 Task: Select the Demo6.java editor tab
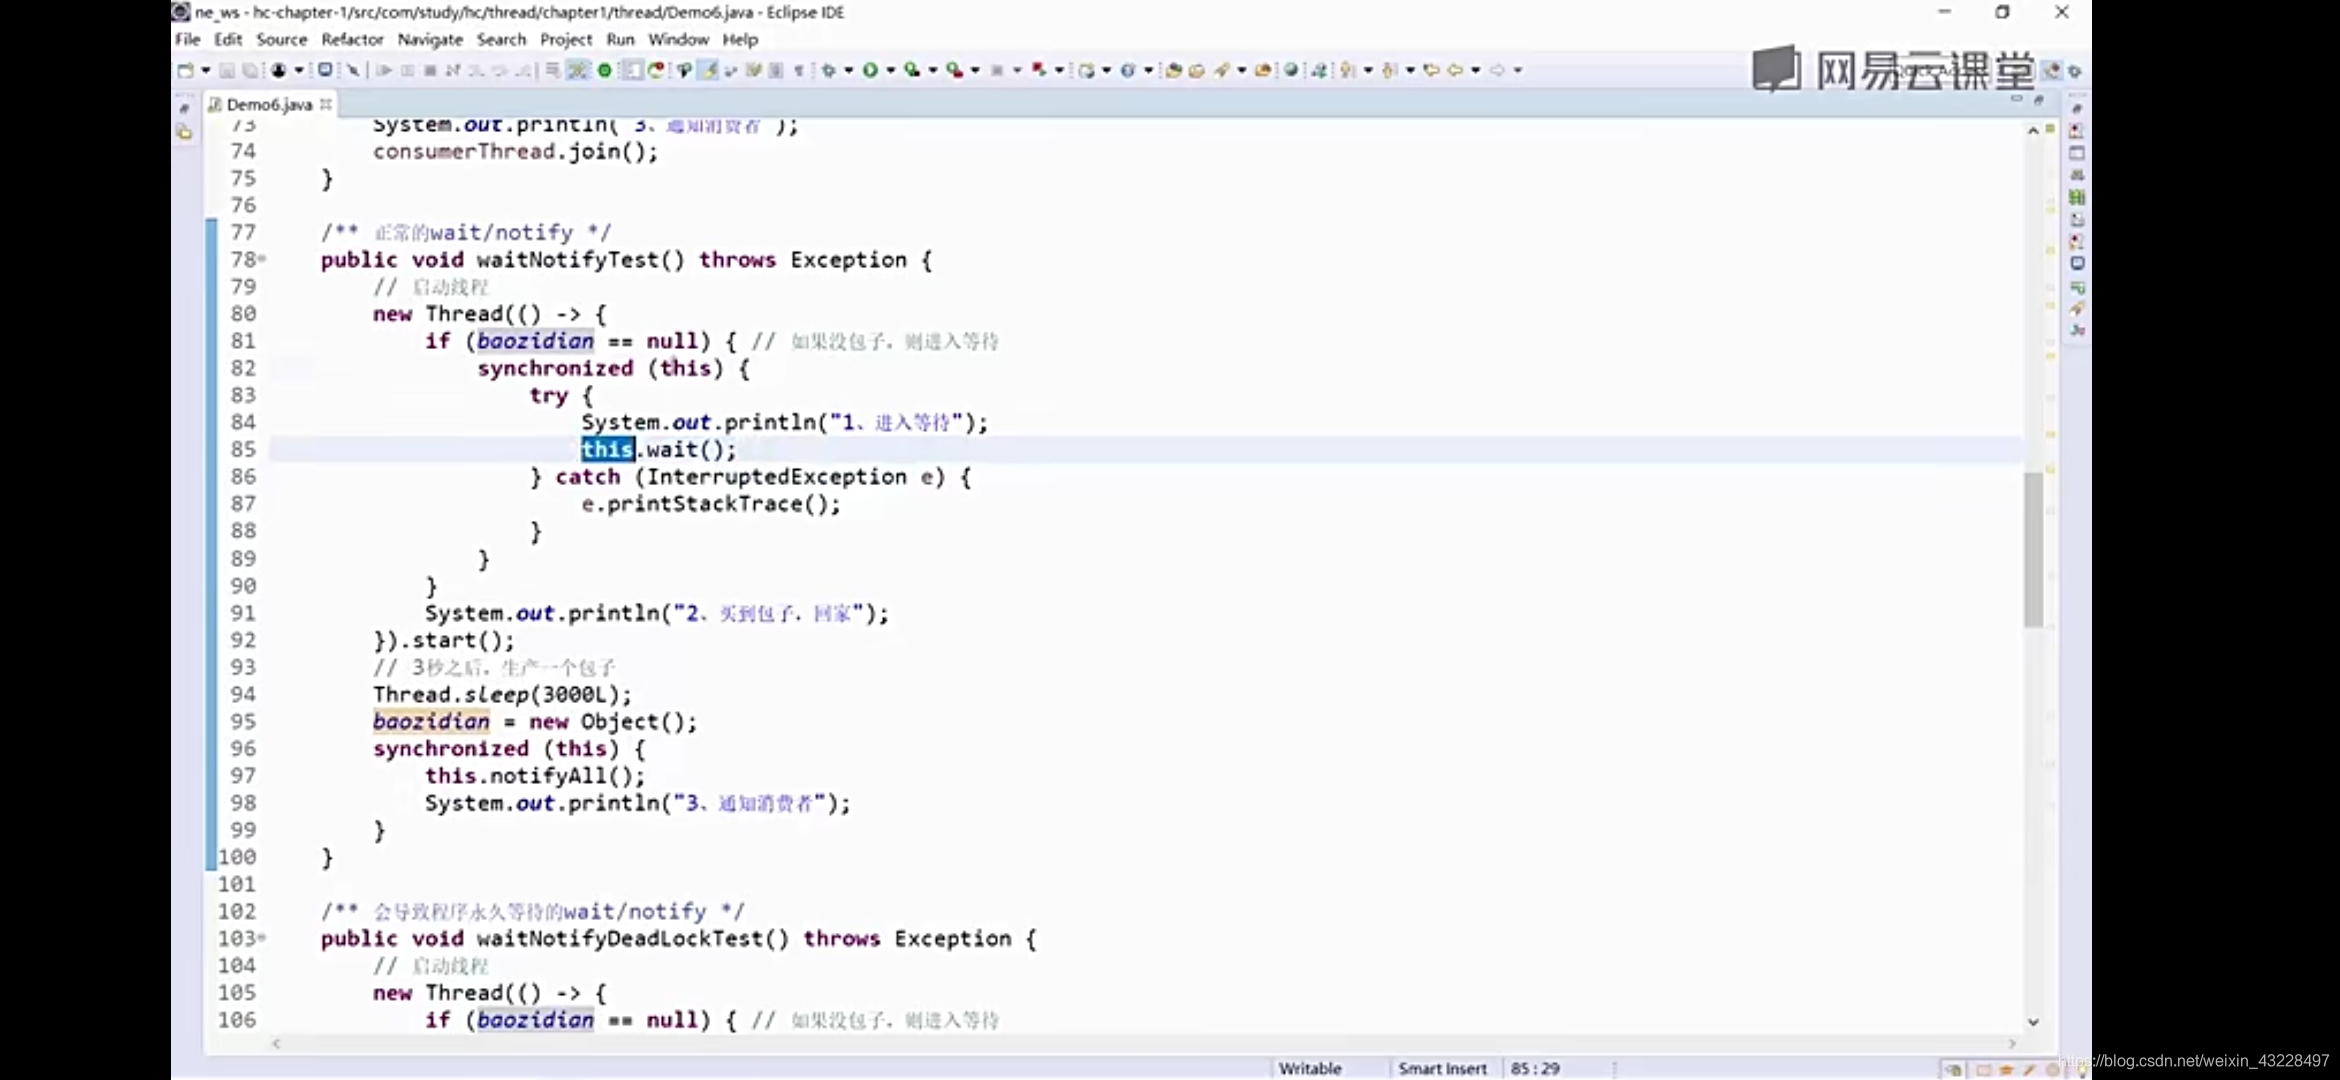[x=268, y=104]
